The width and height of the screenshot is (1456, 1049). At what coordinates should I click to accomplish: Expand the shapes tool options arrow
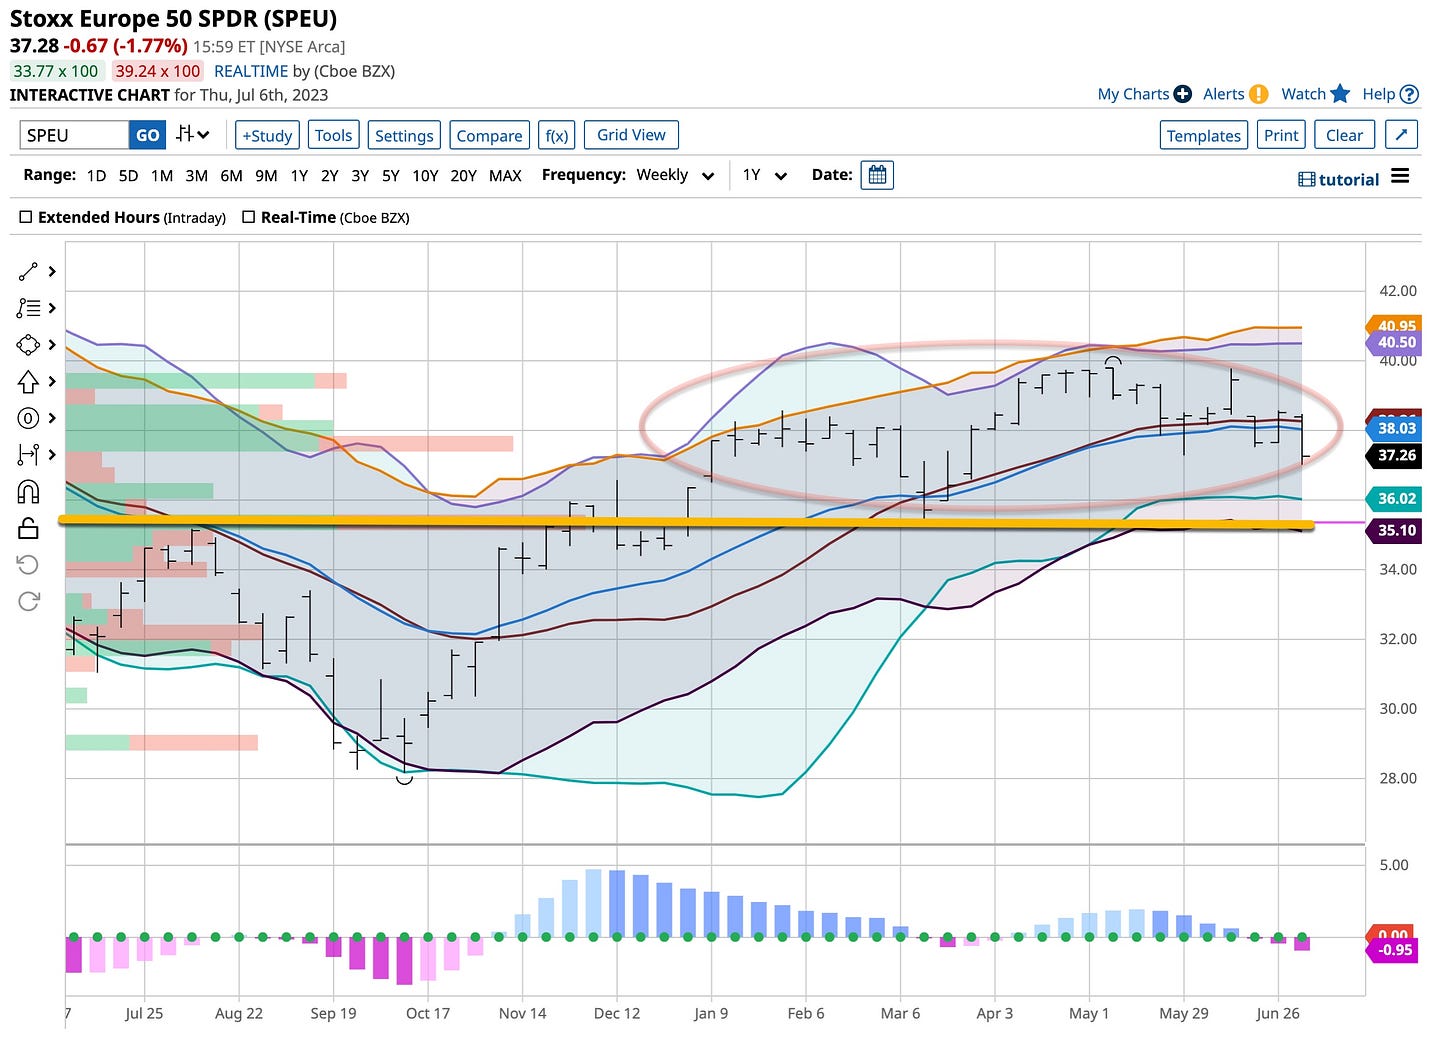pos(52,345)
